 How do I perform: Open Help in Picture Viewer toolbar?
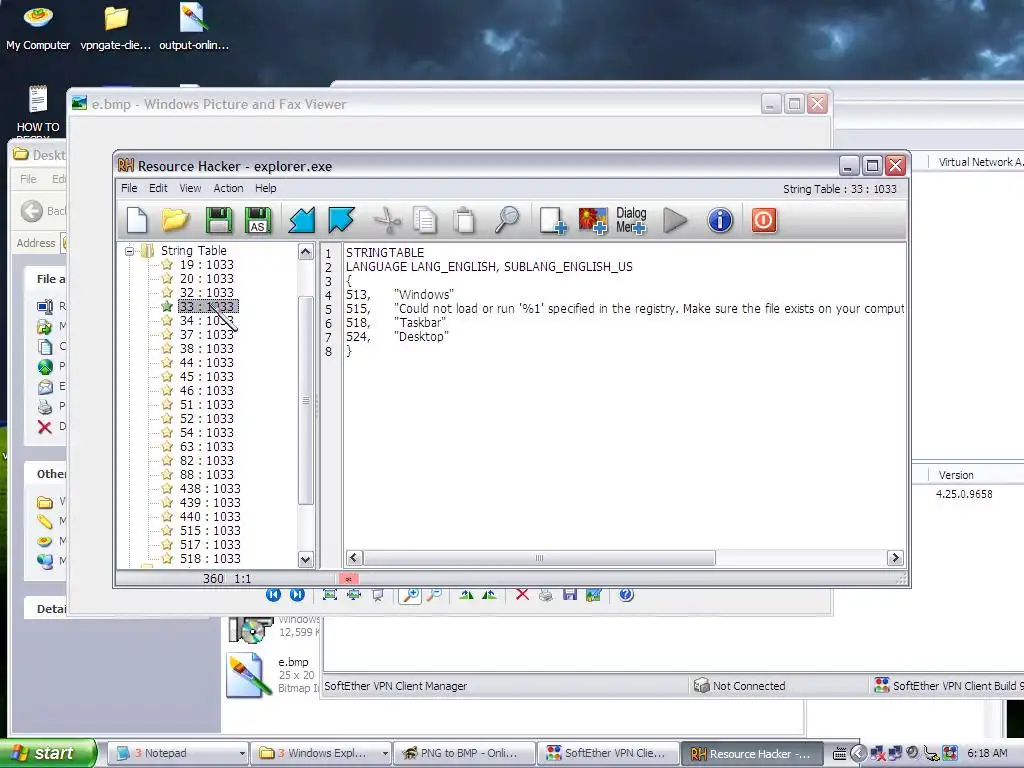pyautogui.click(x=626, y=594)
